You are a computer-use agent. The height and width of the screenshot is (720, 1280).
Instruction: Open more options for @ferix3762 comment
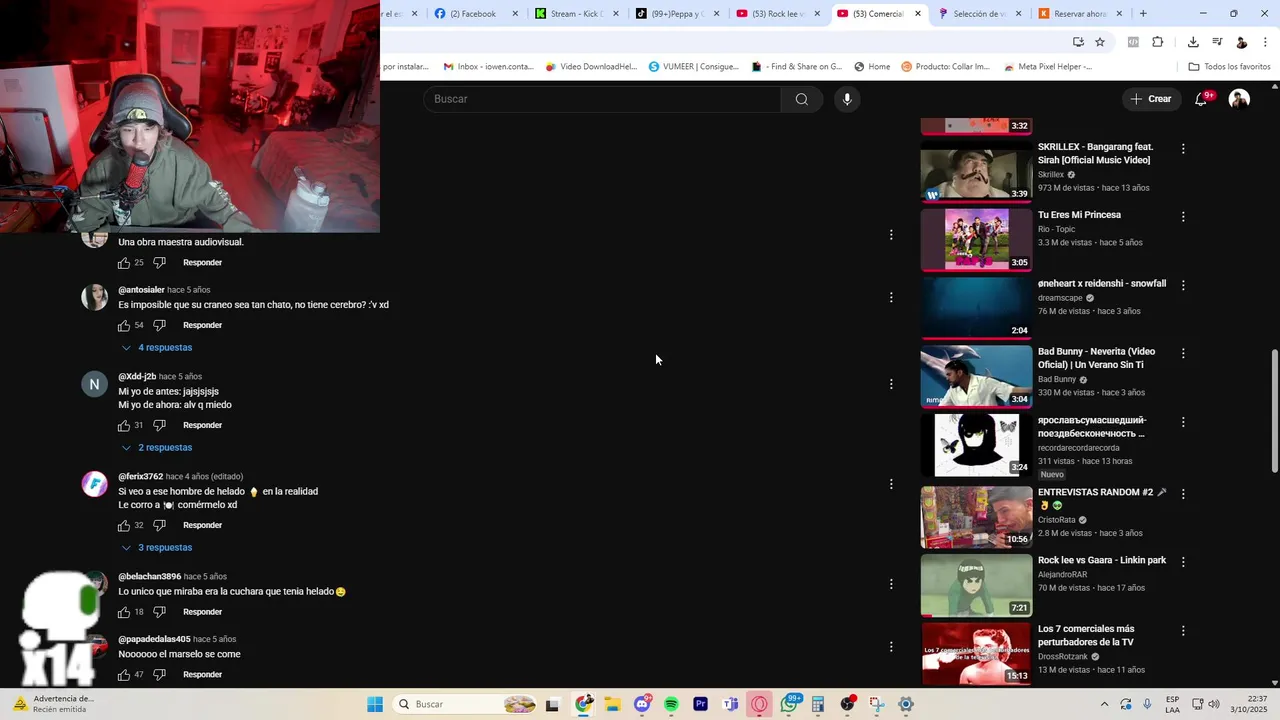point(891,484)
